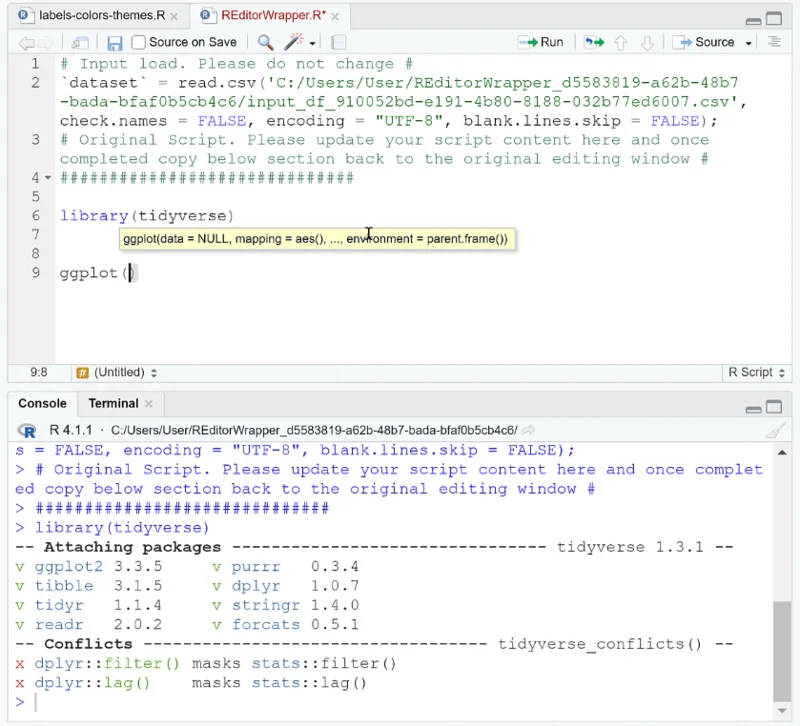Close the Terminal tab

(148, 404)
